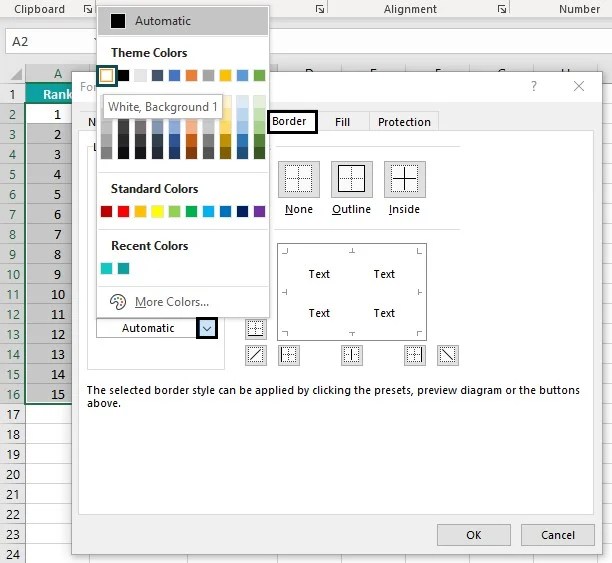Image resolution: width=612 pixels, height=563 pixels.
Task: Apply the diagonal down border
Action: point(448,355)
